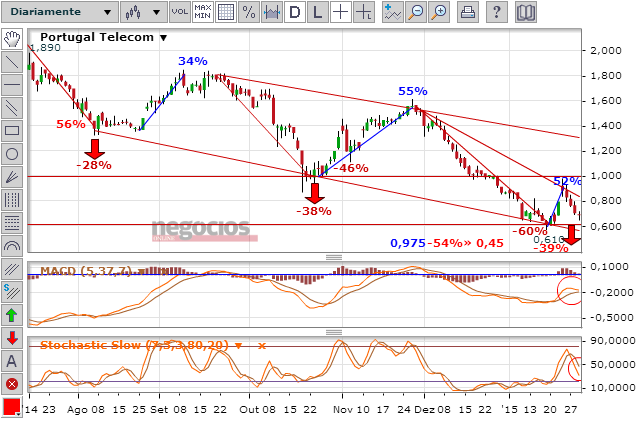
Task: Select the diagonal trend line tool
Action: 12,62
